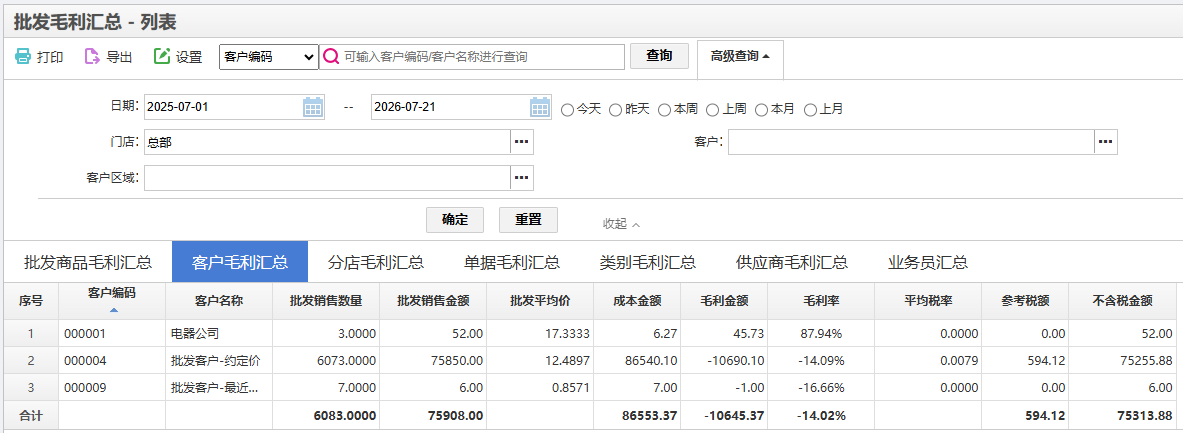Switch to 供应商毛利汇总 tab
1183x433 pixels.
(791, 263)
